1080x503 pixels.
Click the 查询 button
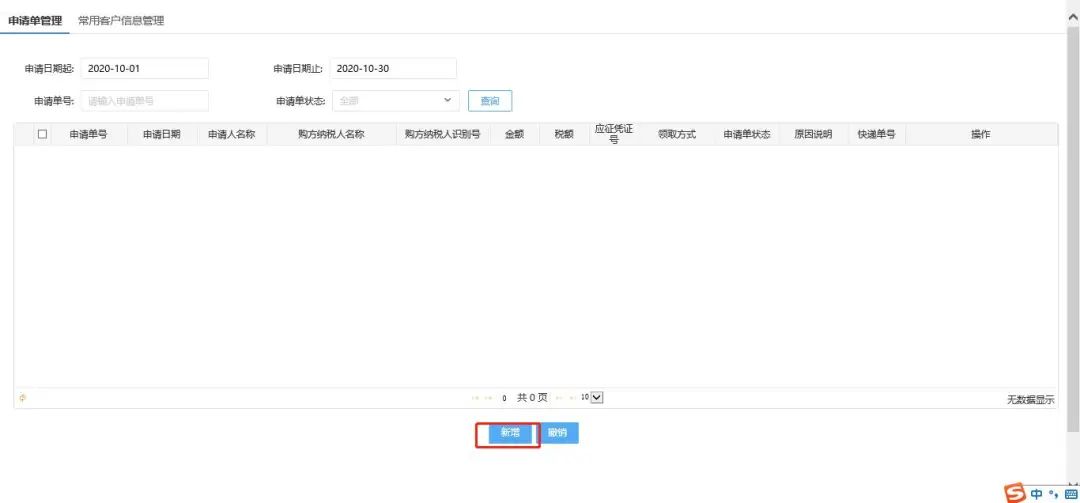coord(490,101)
